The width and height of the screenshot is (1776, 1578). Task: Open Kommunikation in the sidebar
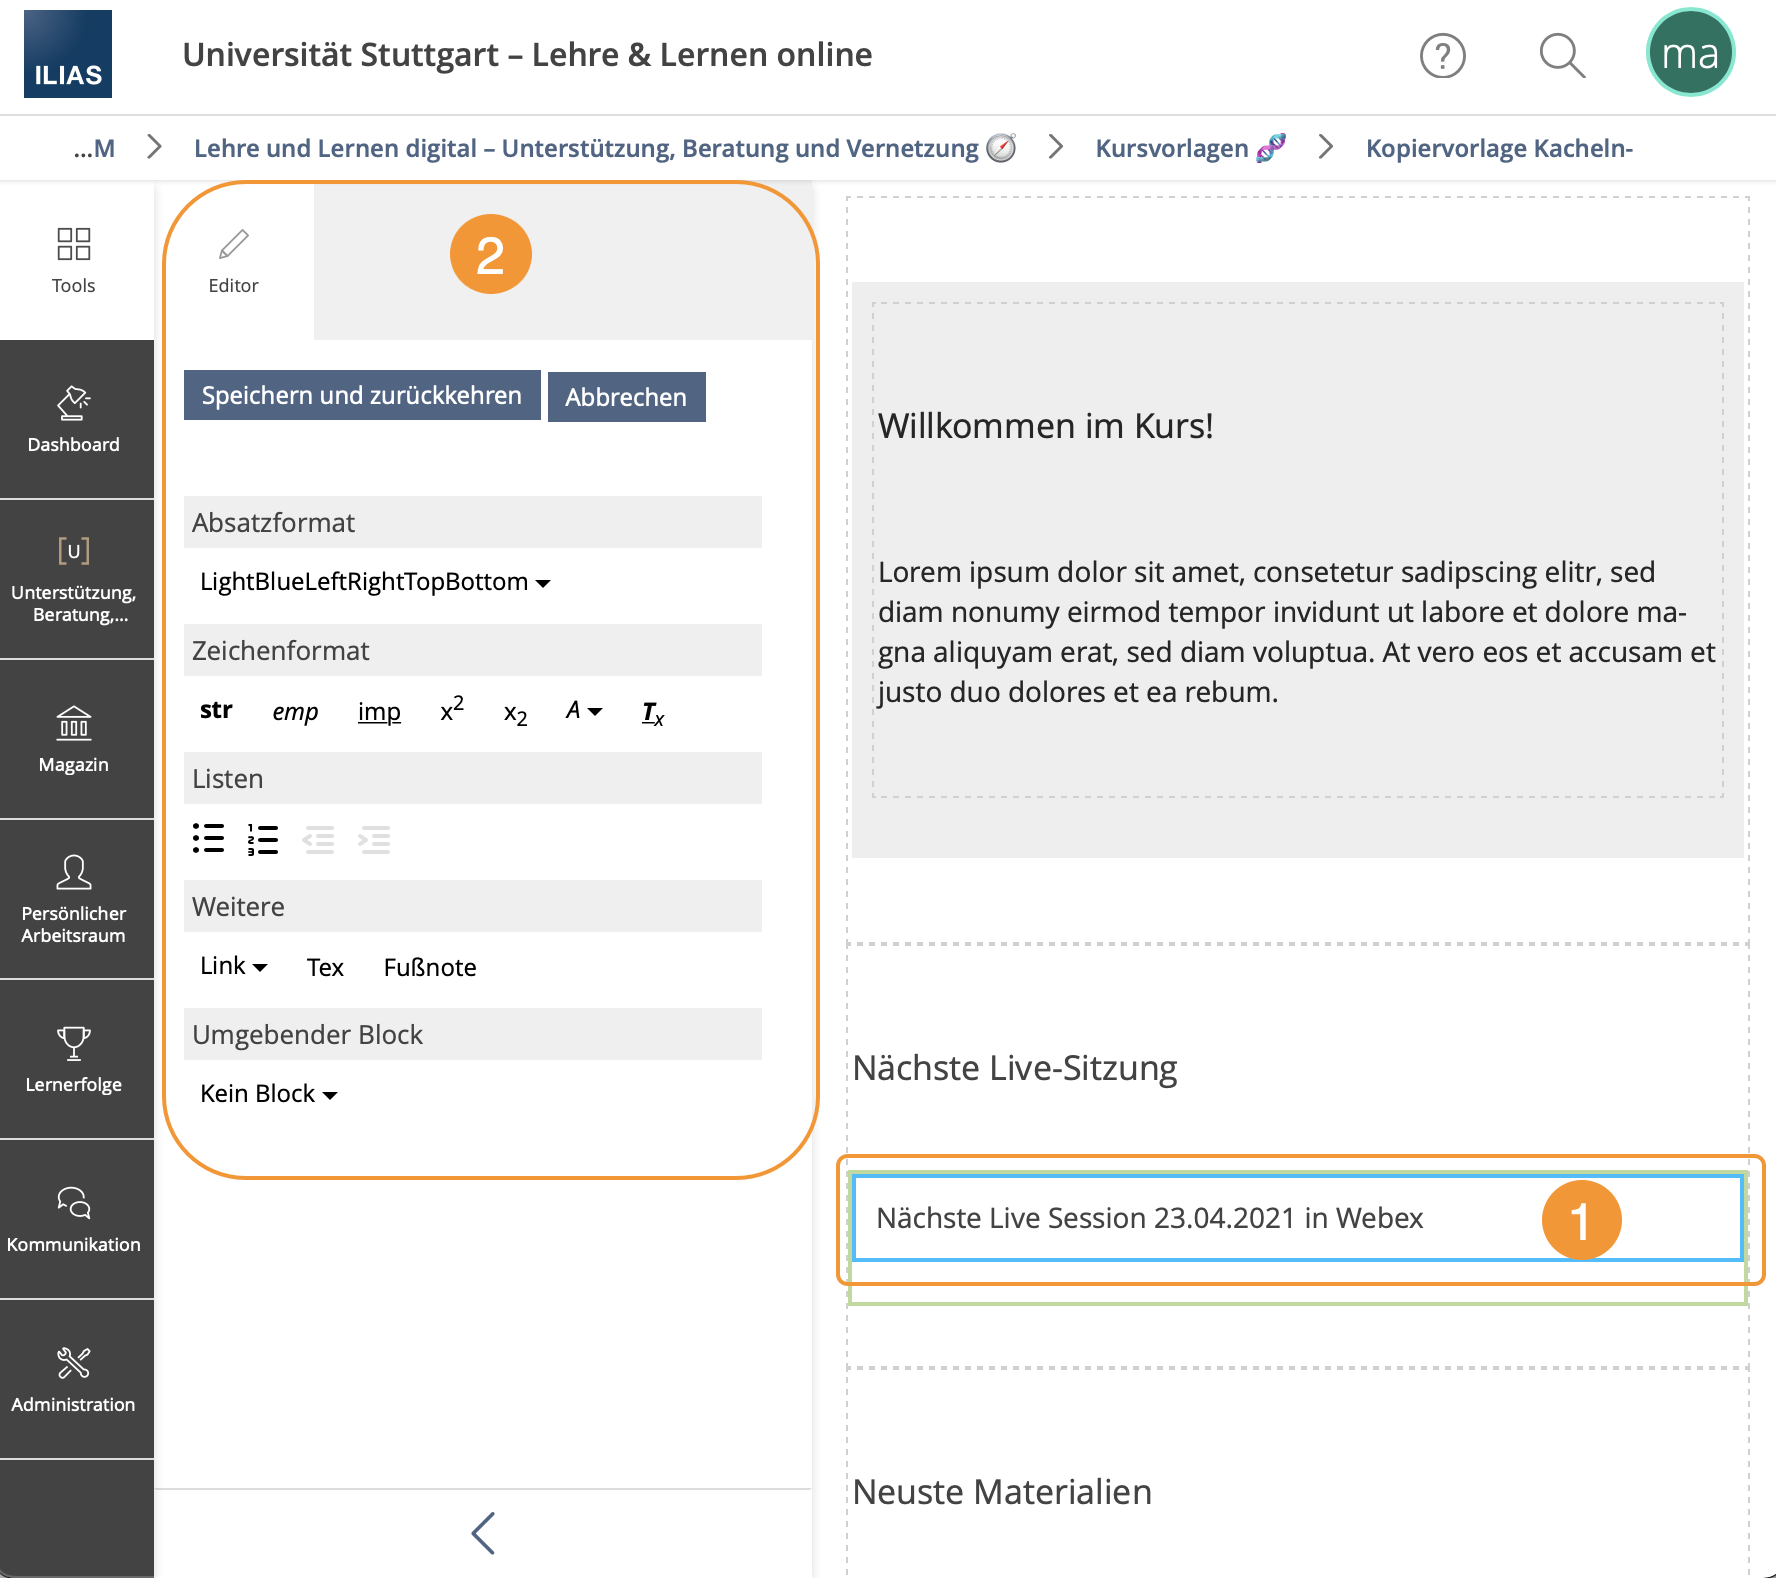74,1220
